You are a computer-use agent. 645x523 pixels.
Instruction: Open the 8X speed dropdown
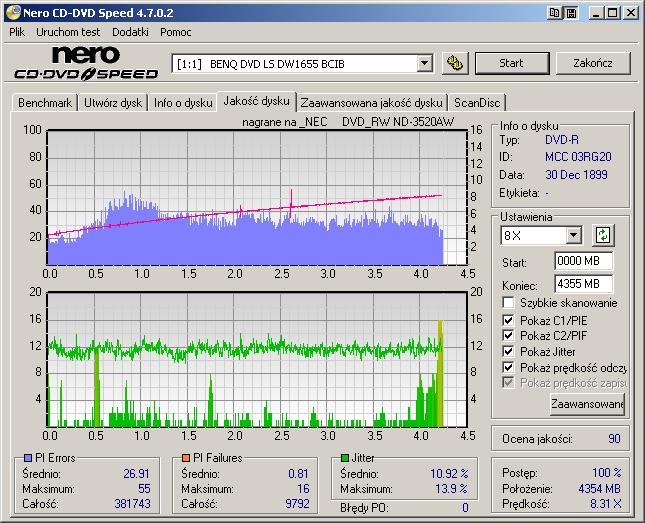coord(573,236)
